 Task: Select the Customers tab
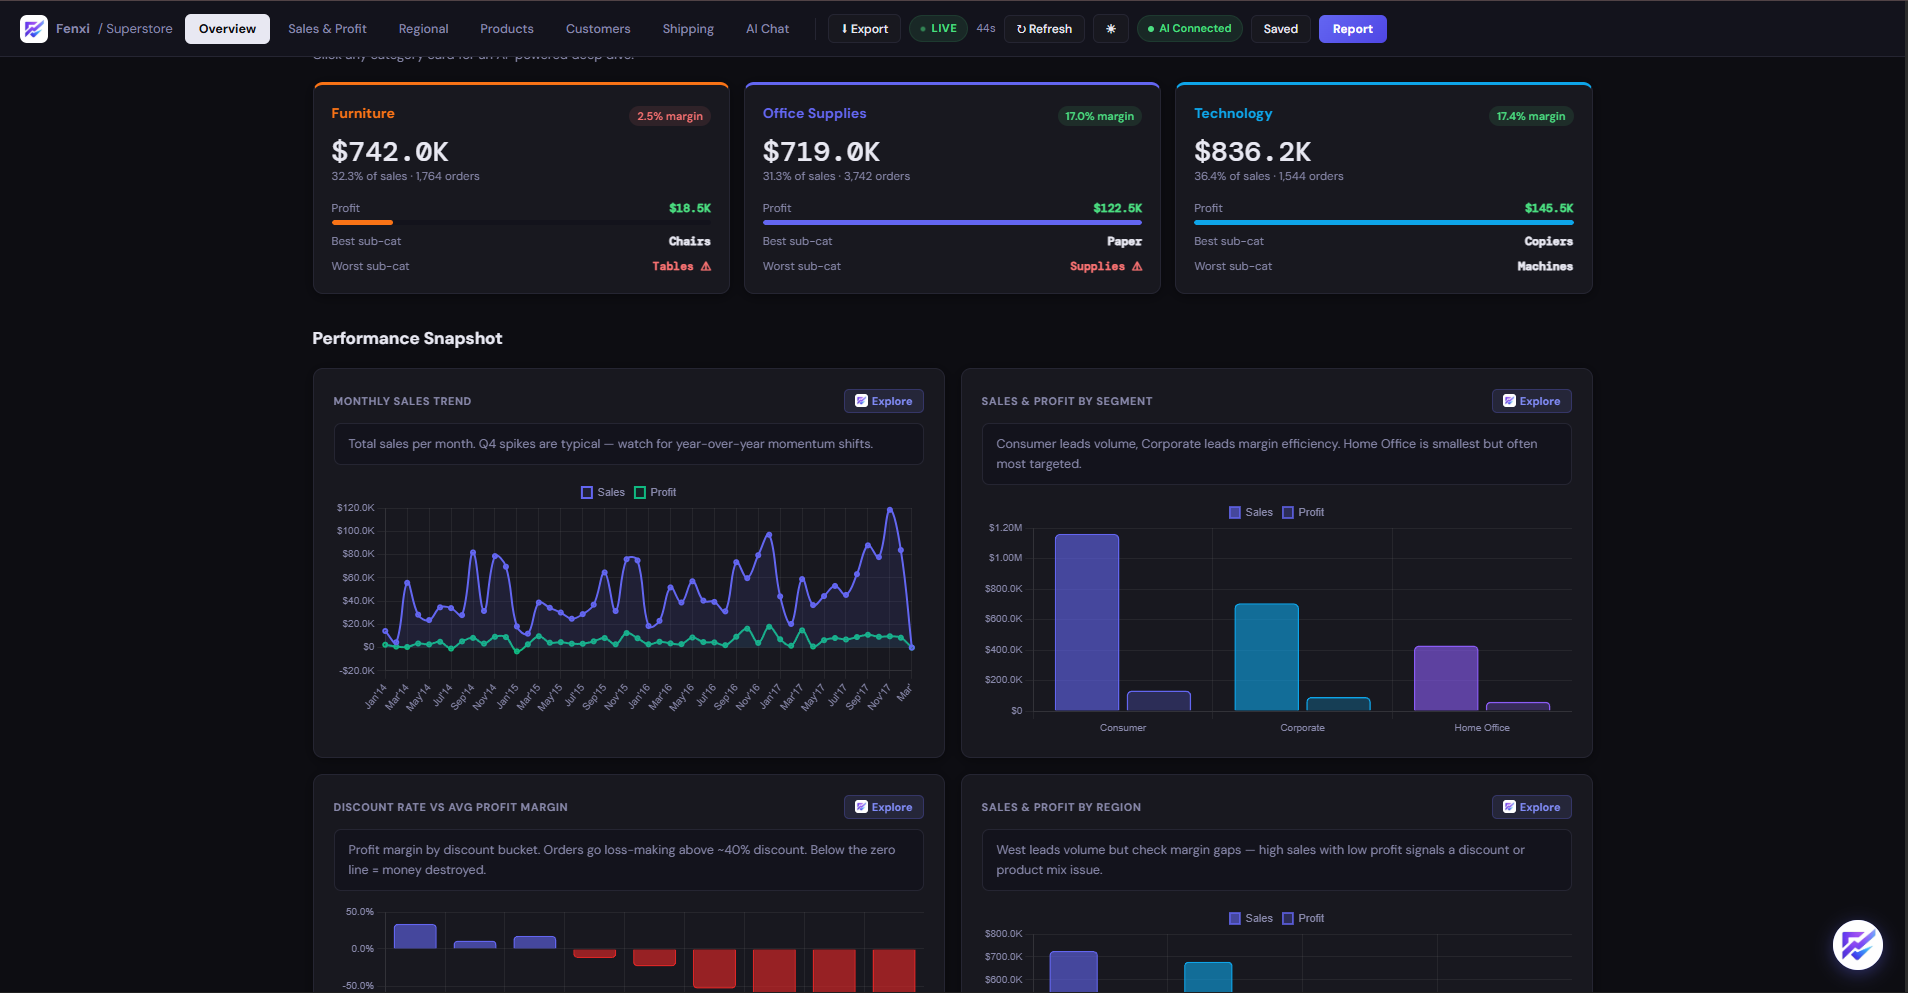coord(598,29)
